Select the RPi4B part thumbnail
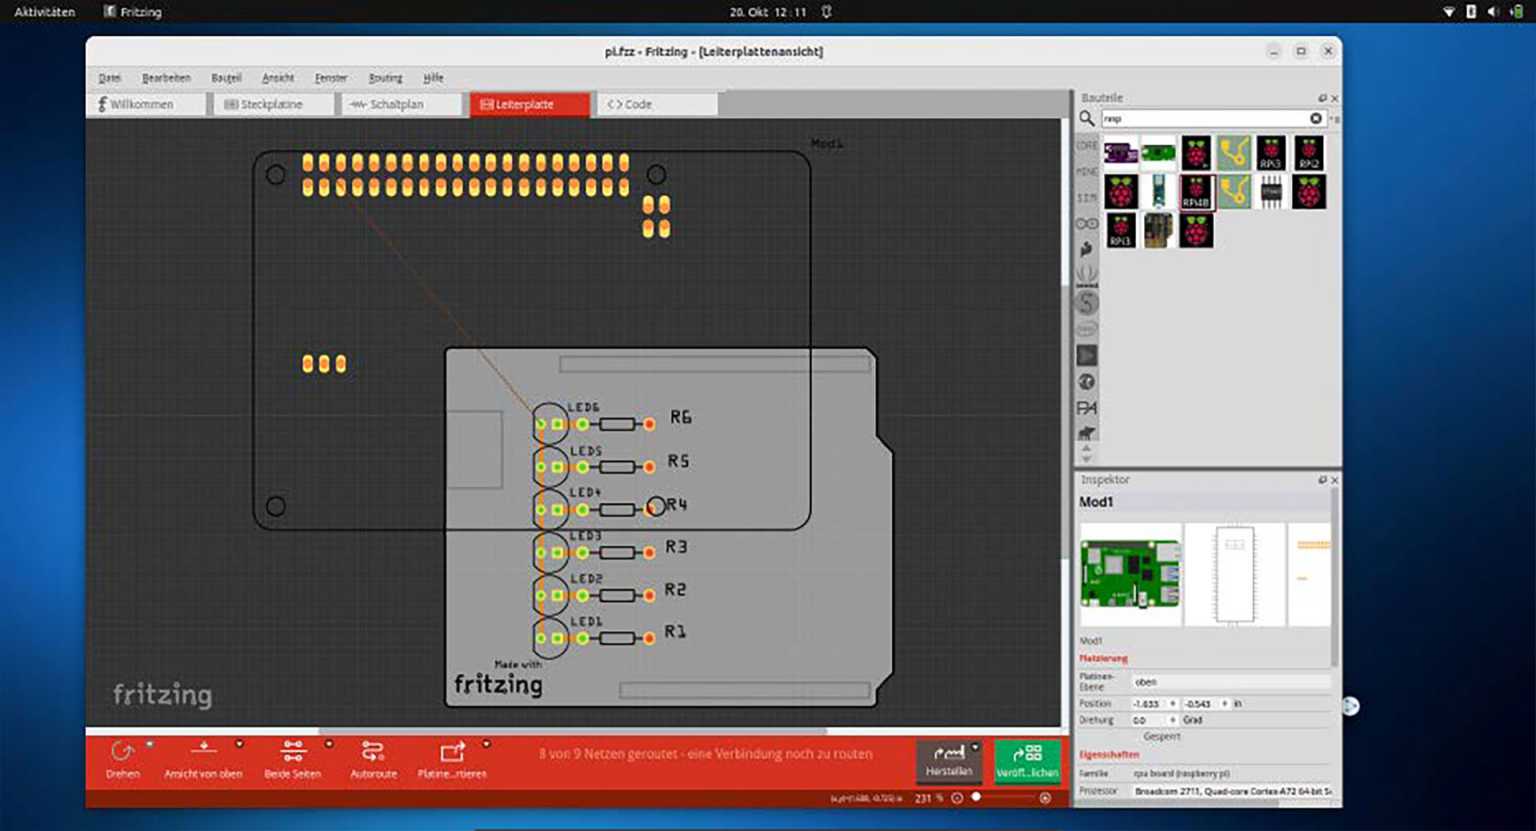 [1197, 192]
